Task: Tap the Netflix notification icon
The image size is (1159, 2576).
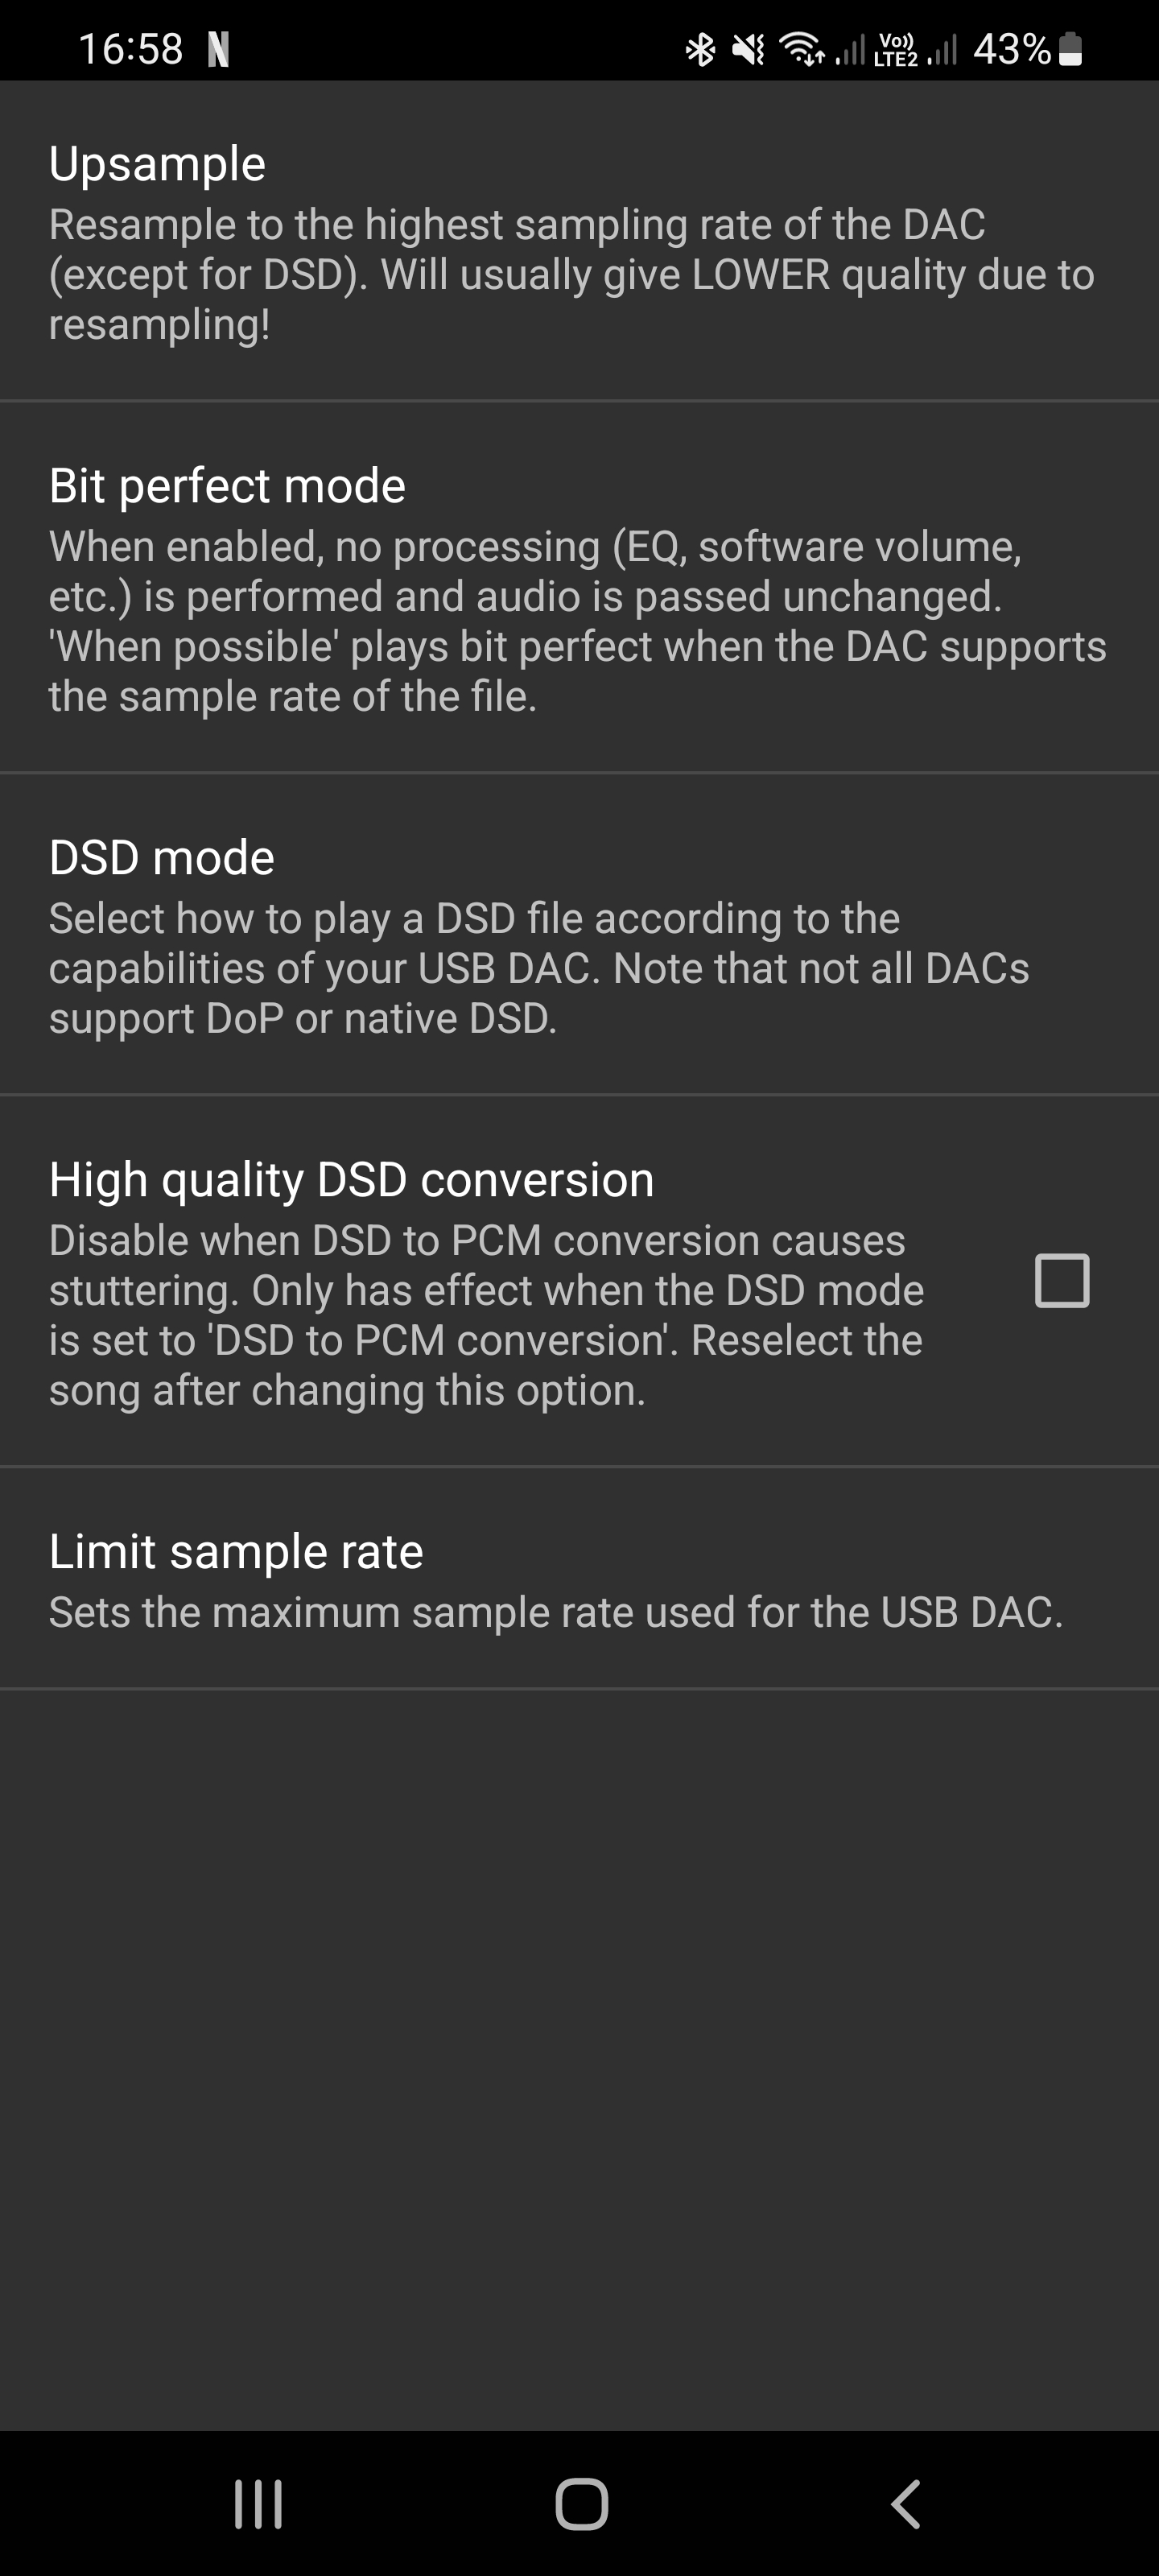Action: (218, 49)
